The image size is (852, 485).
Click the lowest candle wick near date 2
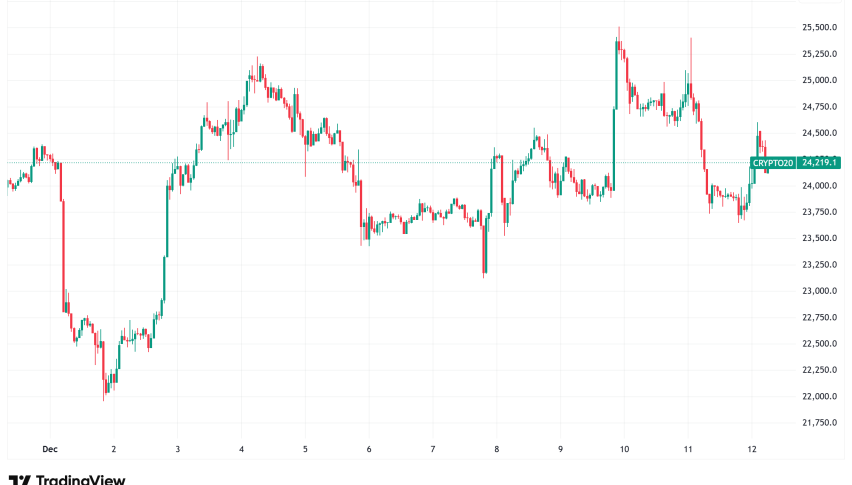pyautogui.click(x=104, y=394)
